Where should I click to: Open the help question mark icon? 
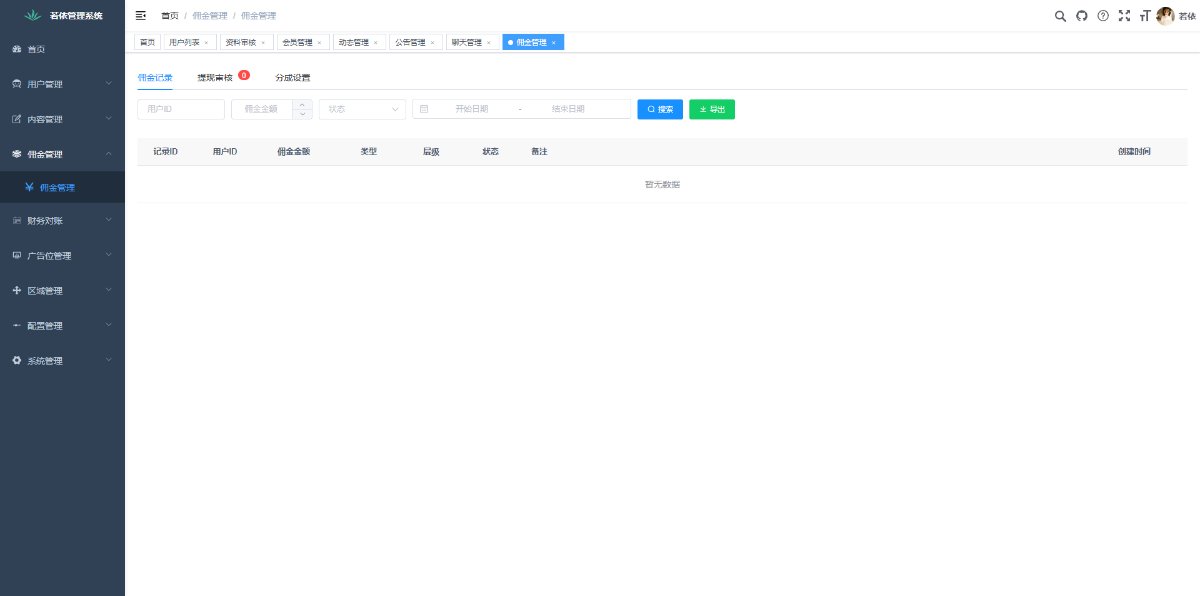coord(1103,16)
